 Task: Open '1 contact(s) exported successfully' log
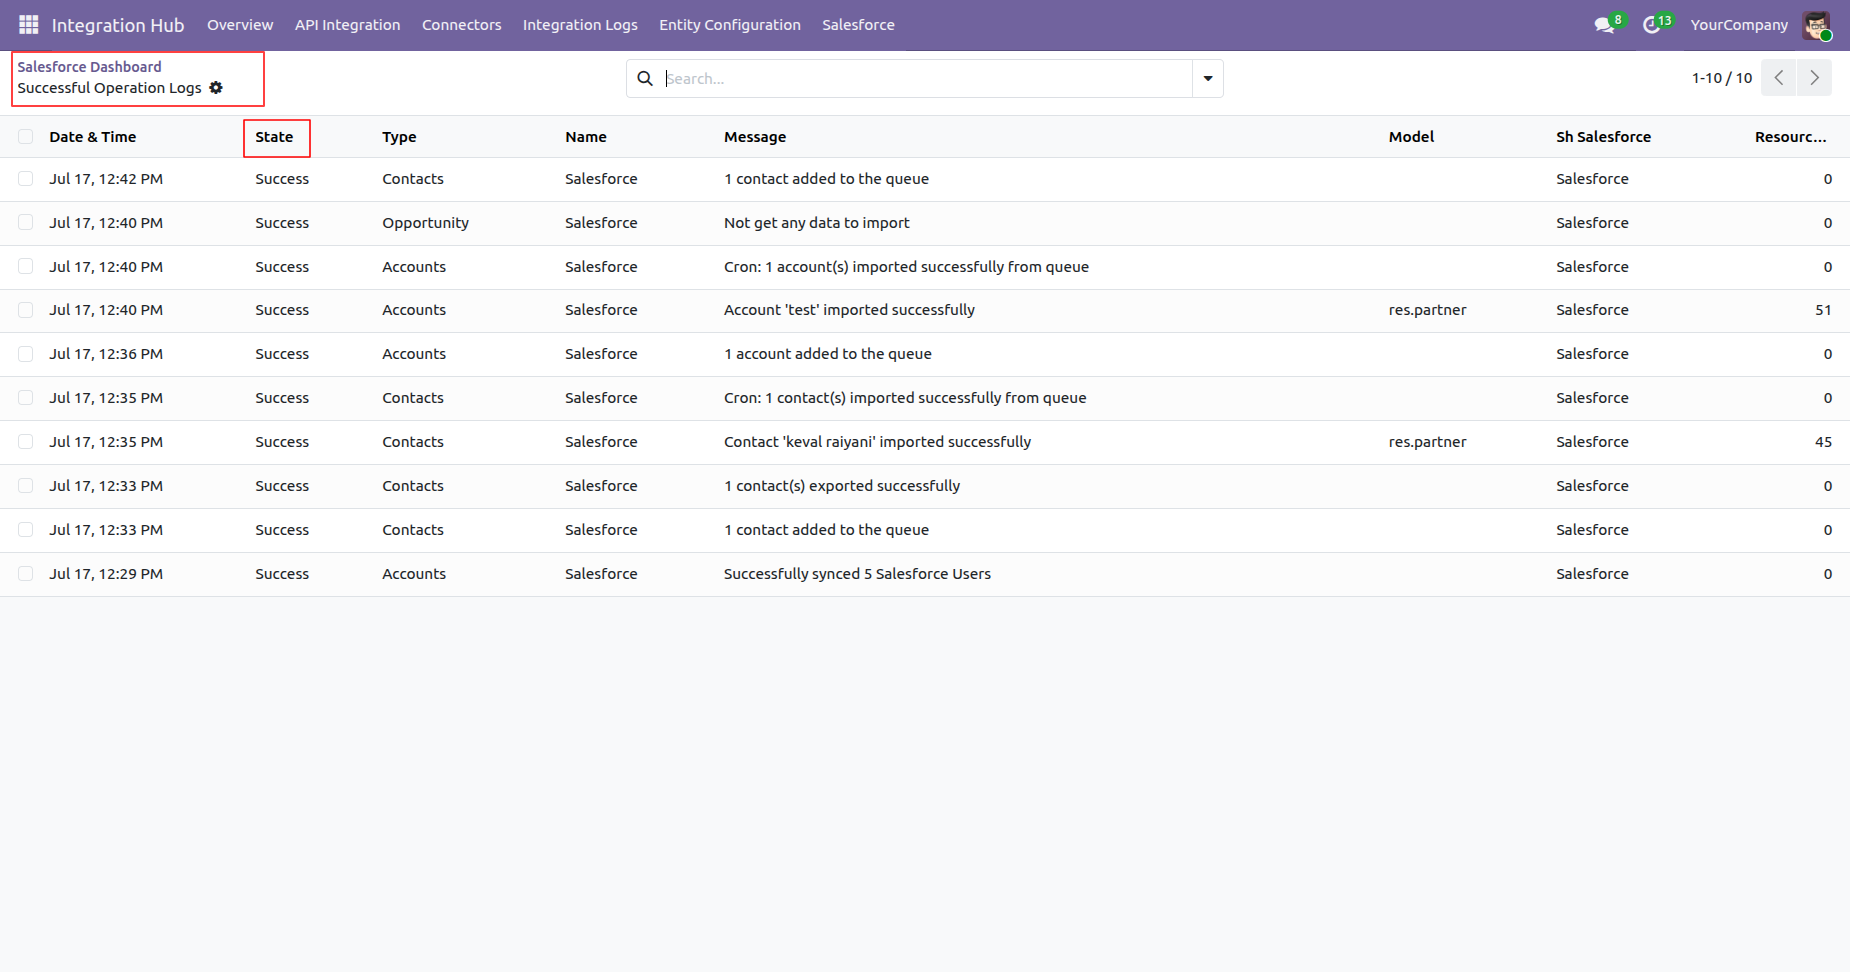click(x=842, y=486)
